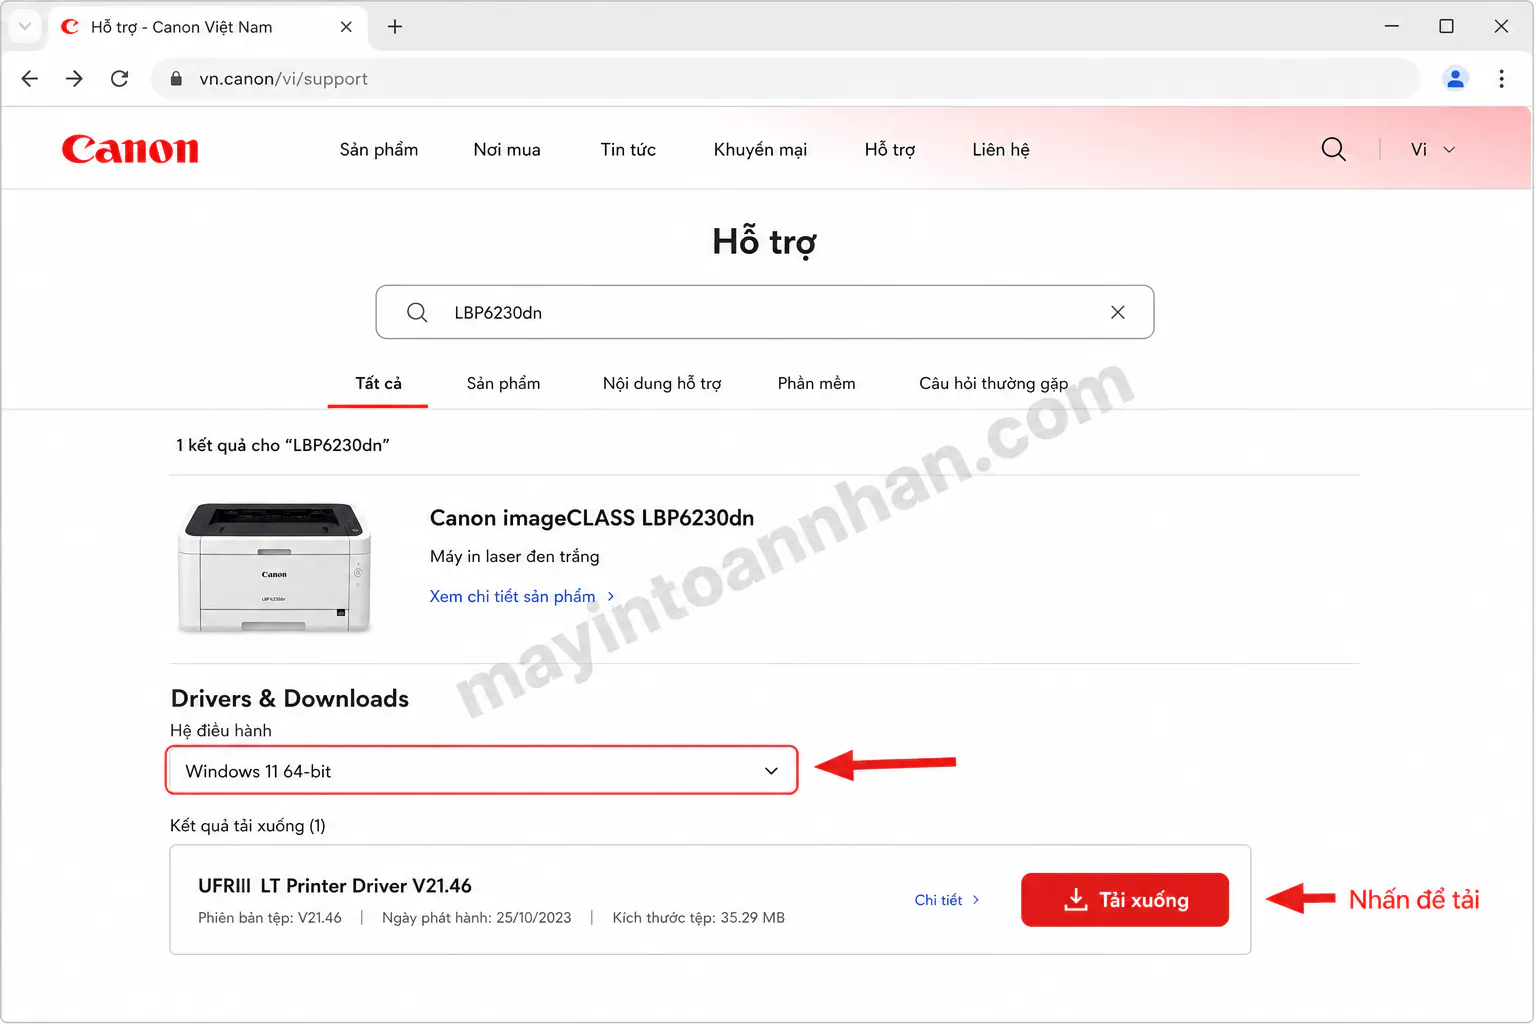Open the Nơi mua navigation menu
Screen dimensions: 1536x1024
pos(507,149)
